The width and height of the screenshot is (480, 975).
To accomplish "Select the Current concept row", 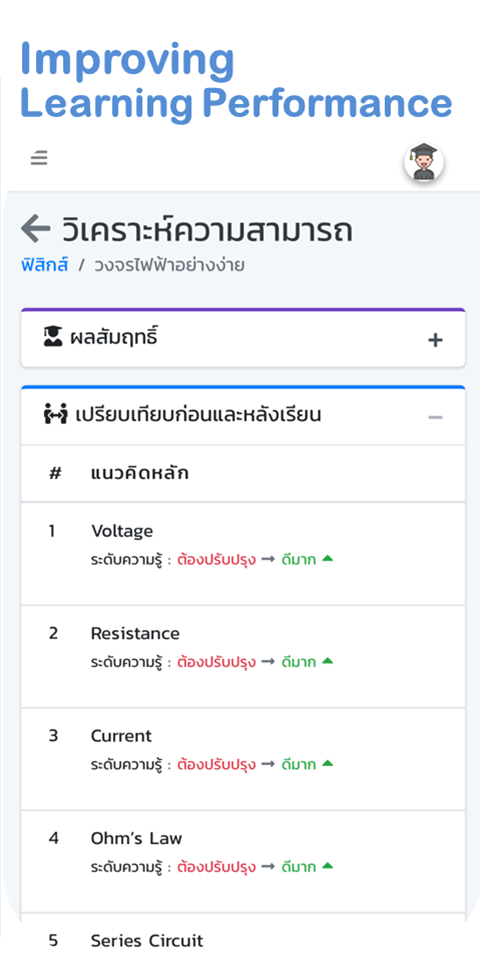I will (x=243, y=759).
